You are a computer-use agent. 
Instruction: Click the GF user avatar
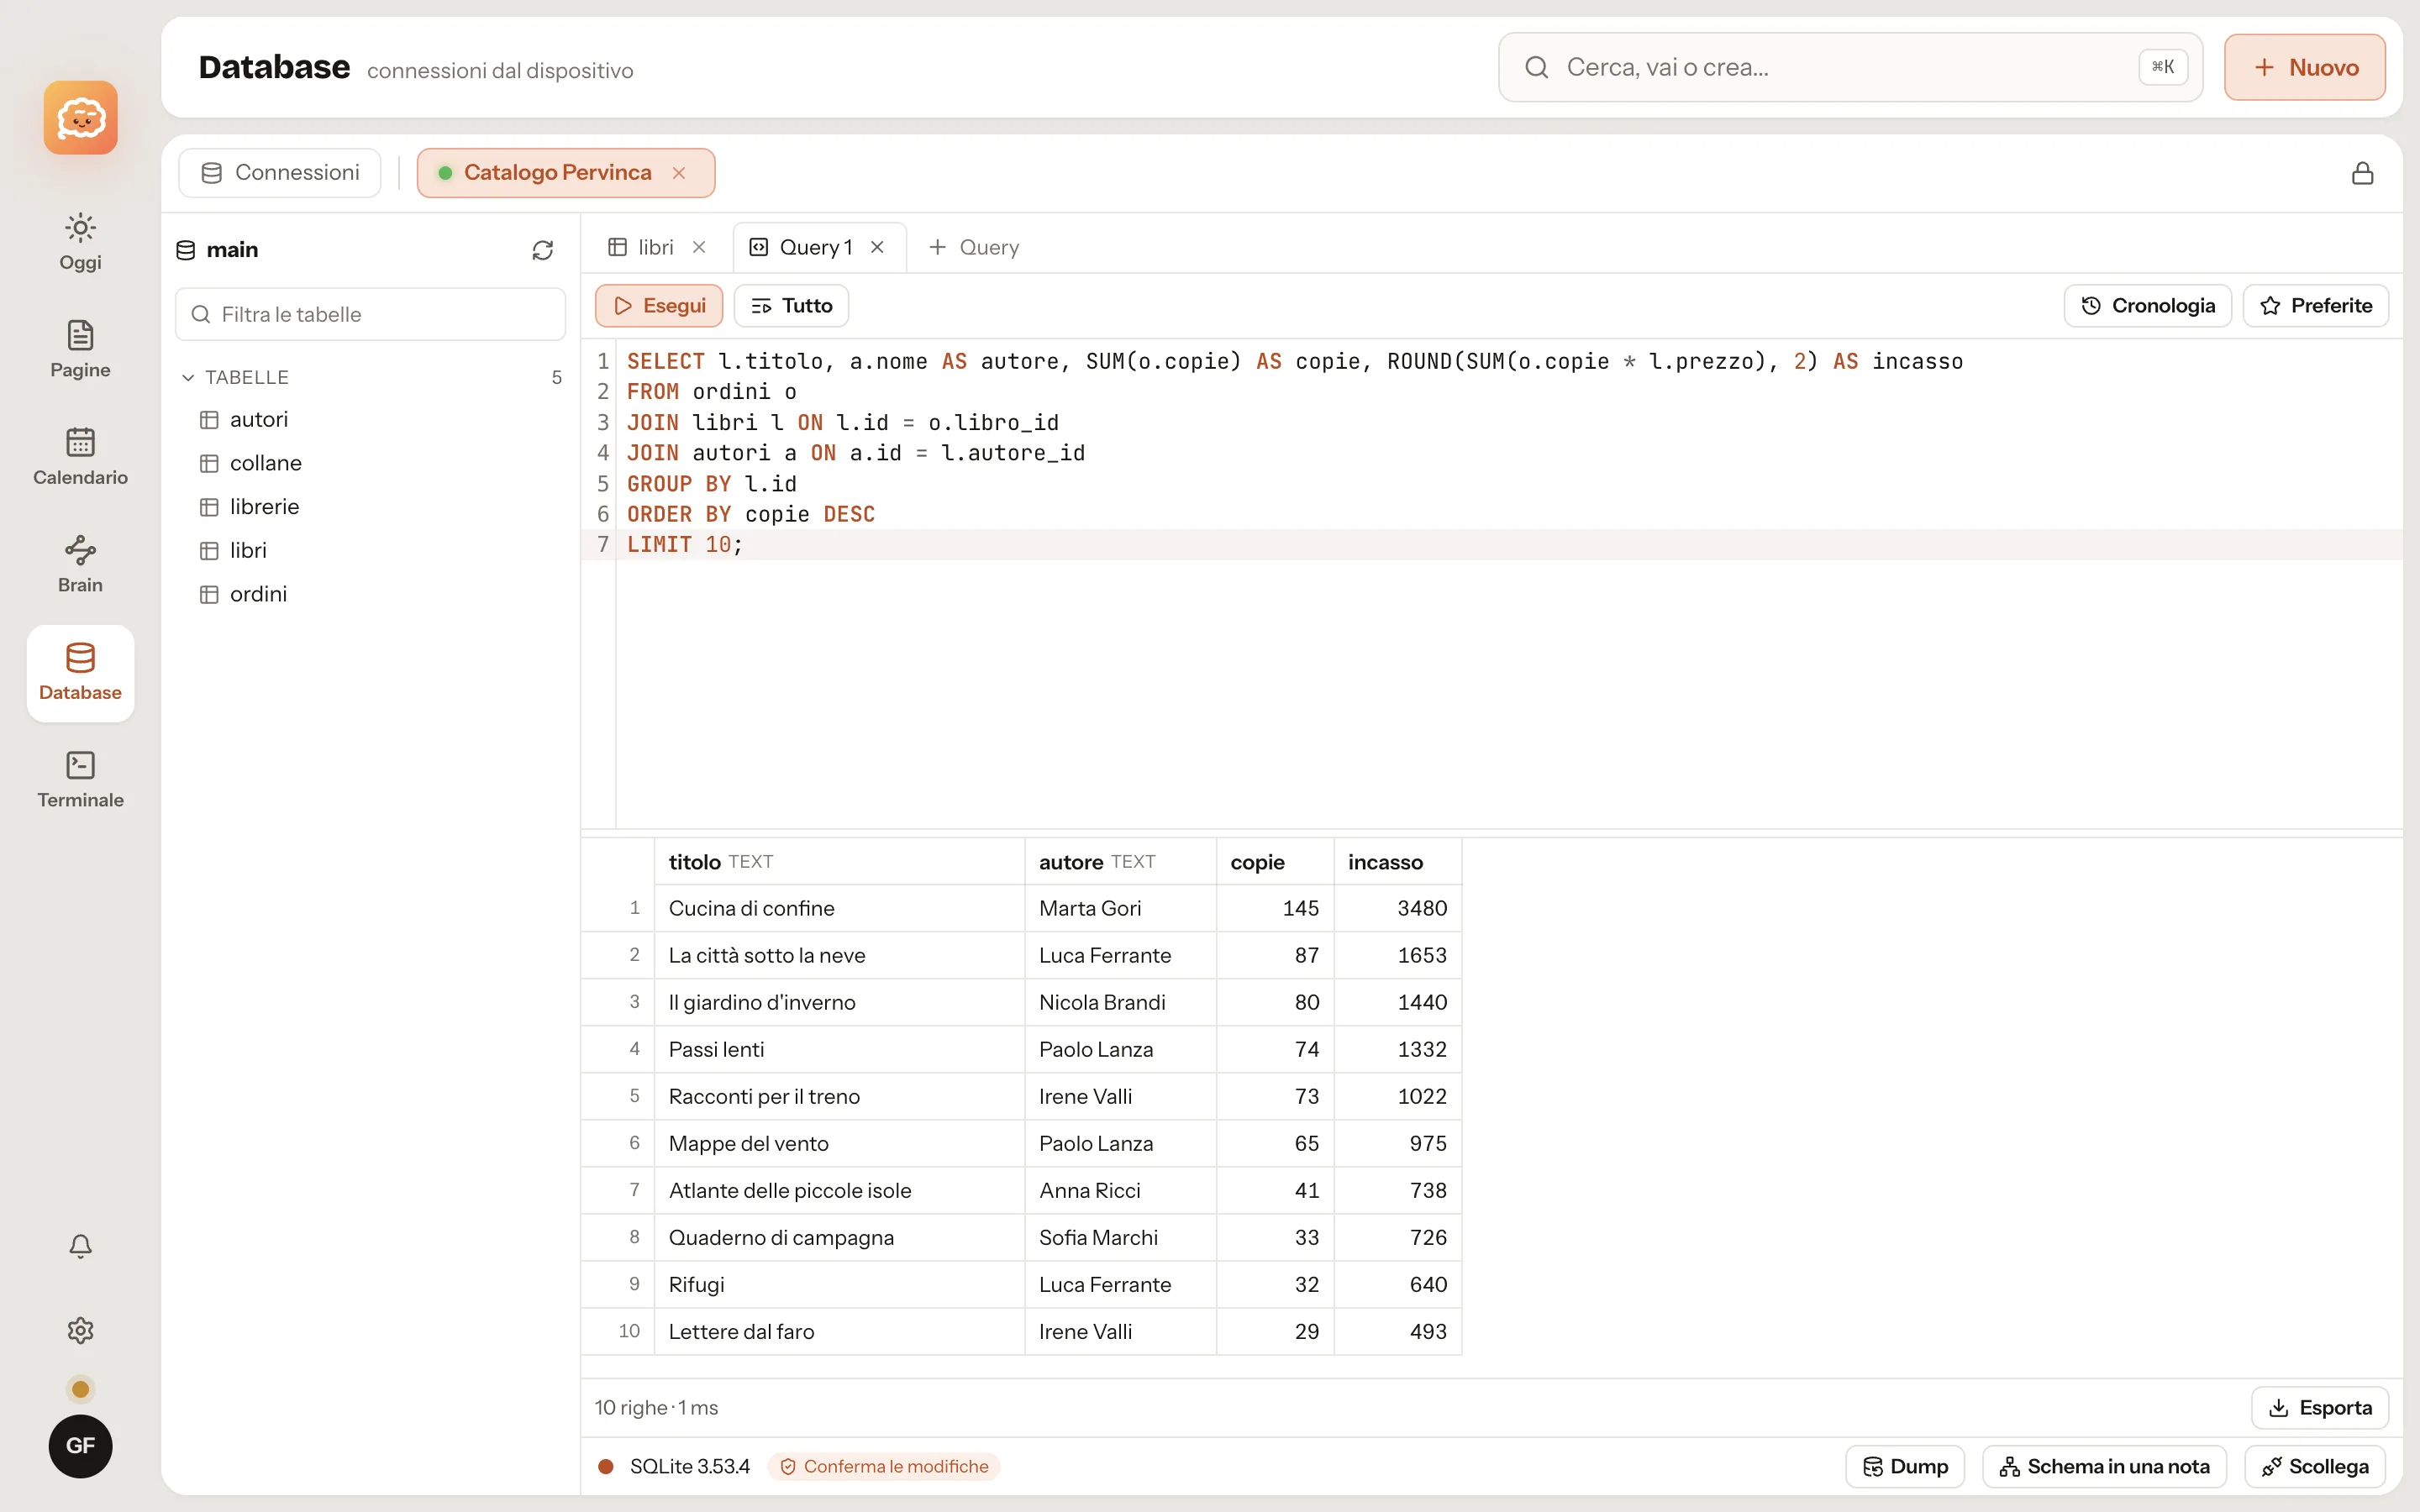point(80,1445)
